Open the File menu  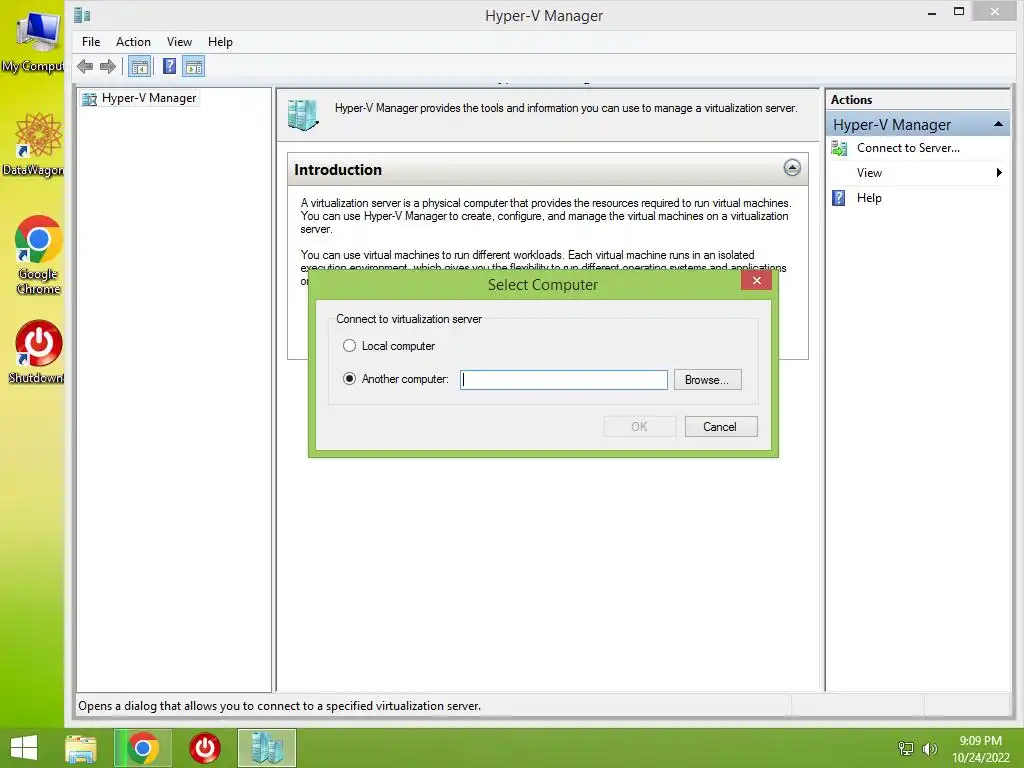pyautogui.click(x=91, y=42)
